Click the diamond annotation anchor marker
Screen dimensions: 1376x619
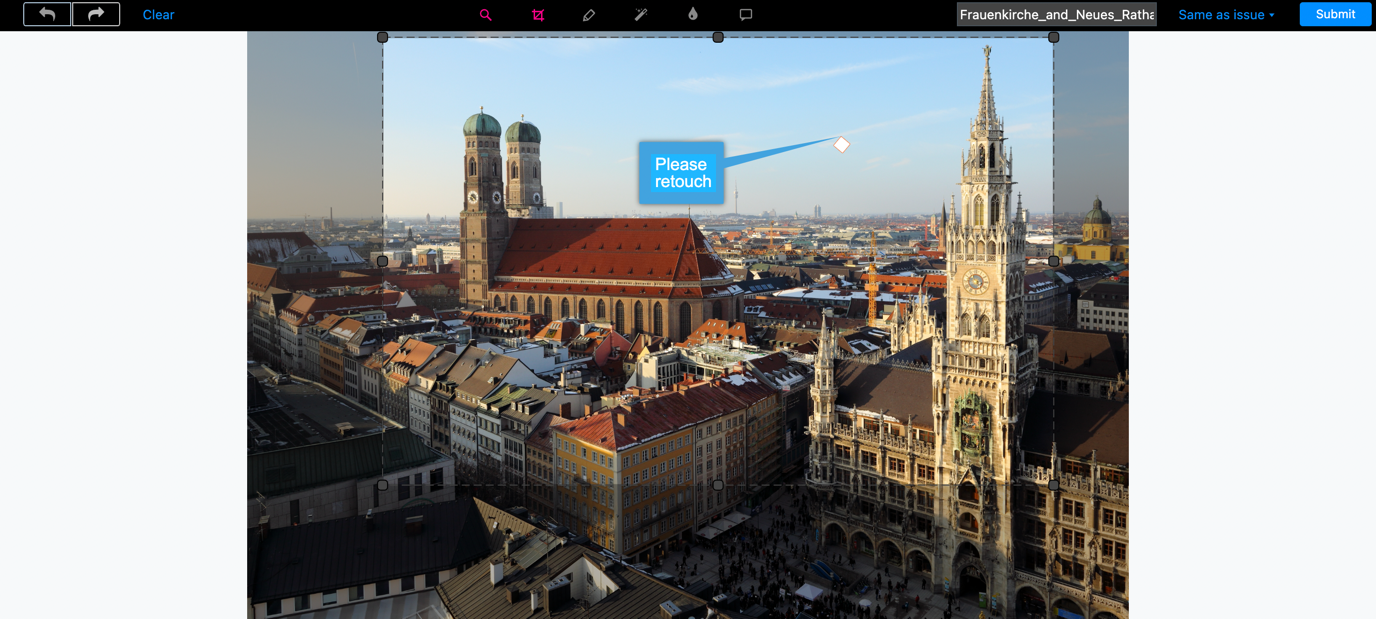(841, 143)
